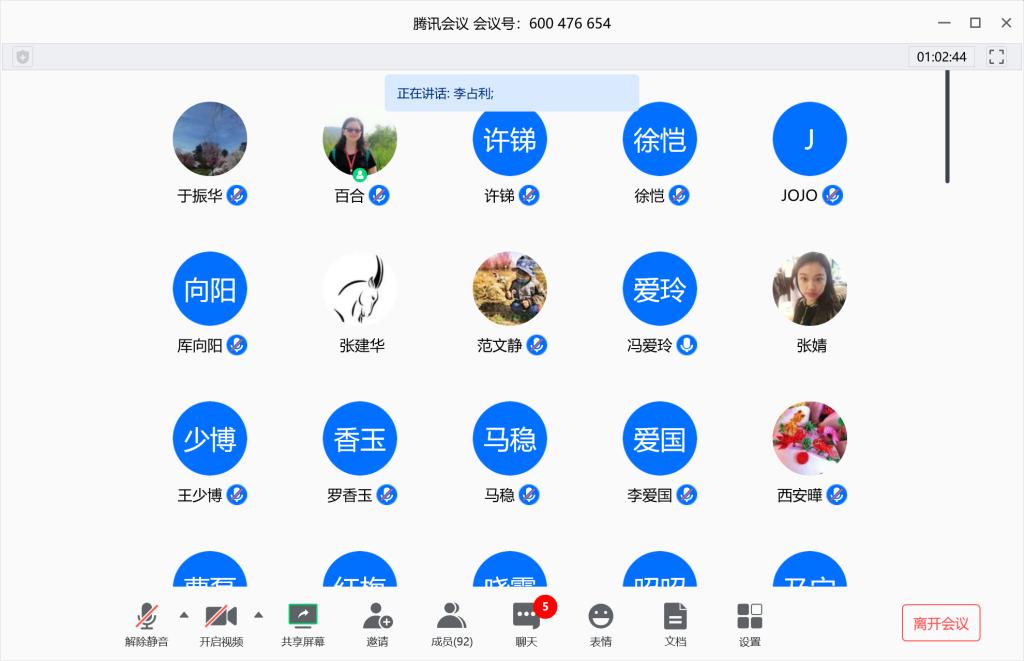
Task: Click the speaking indicator banner for 李占利
Action: (x=511, y=93)
